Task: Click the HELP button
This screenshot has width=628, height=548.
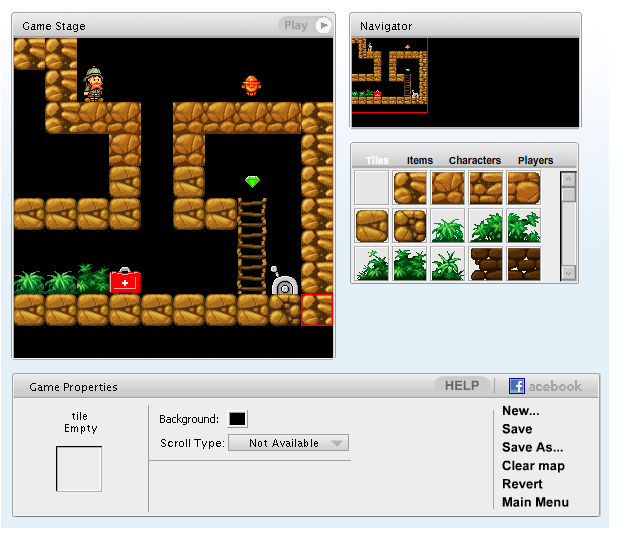Action: (x=462, y=386)
